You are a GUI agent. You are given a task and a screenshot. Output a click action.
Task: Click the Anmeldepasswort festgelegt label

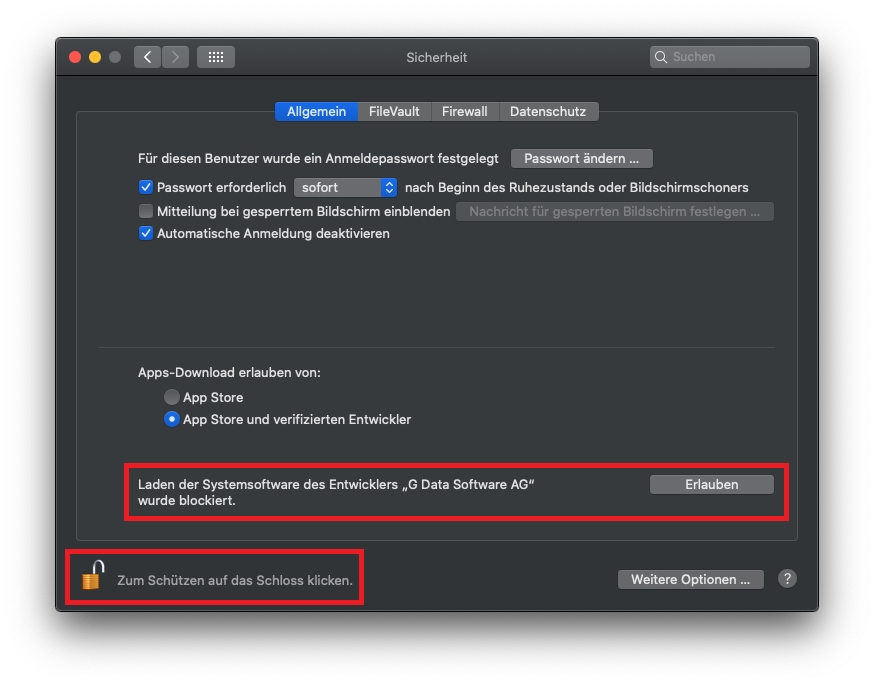tap(318, 158)
